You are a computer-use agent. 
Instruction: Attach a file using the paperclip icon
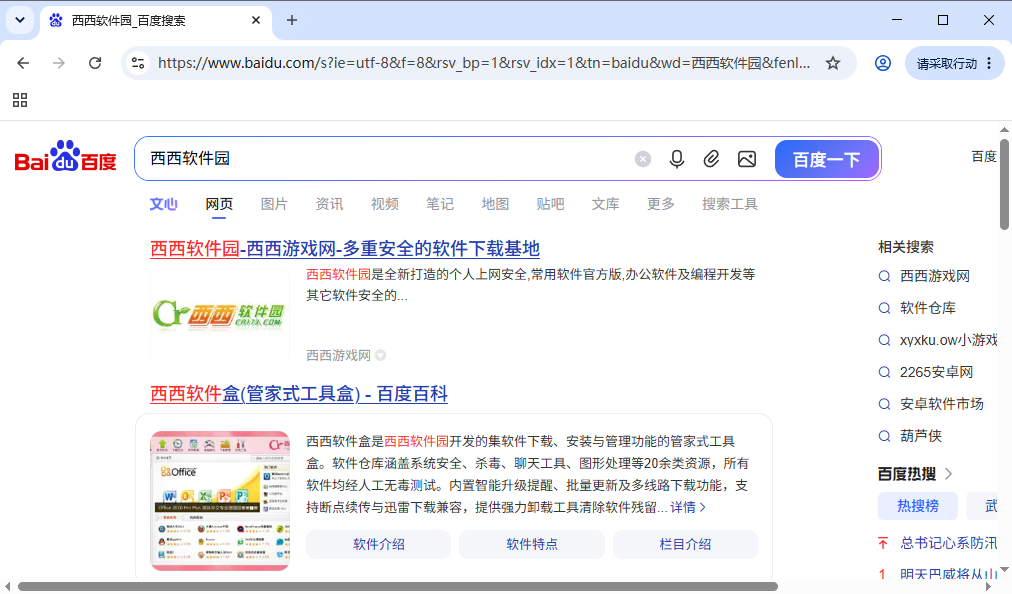(x=711, y=159)
